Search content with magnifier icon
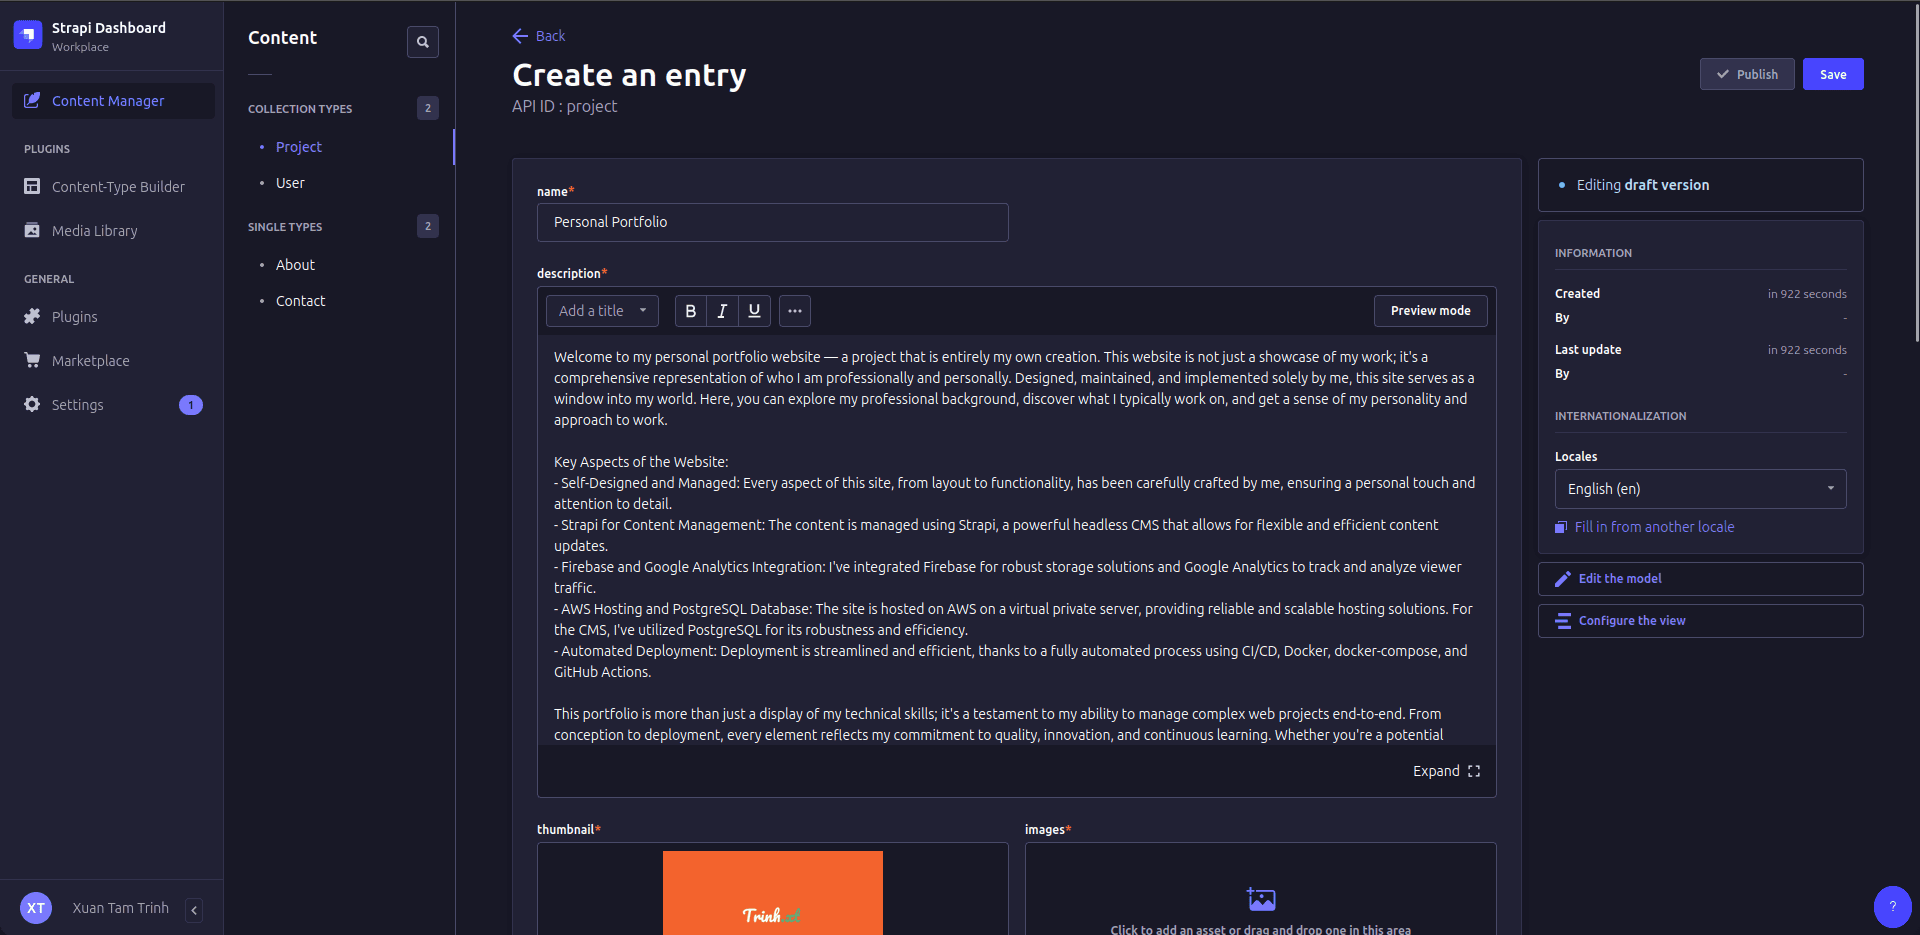The width and height of the screenshot is (1920, 935). click(x=423, y=42)
